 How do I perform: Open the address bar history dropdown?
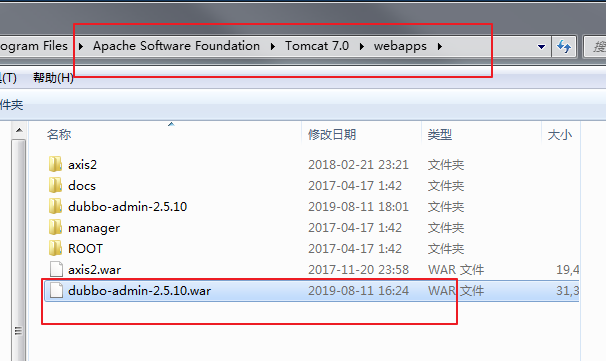[x=541, y=47]
